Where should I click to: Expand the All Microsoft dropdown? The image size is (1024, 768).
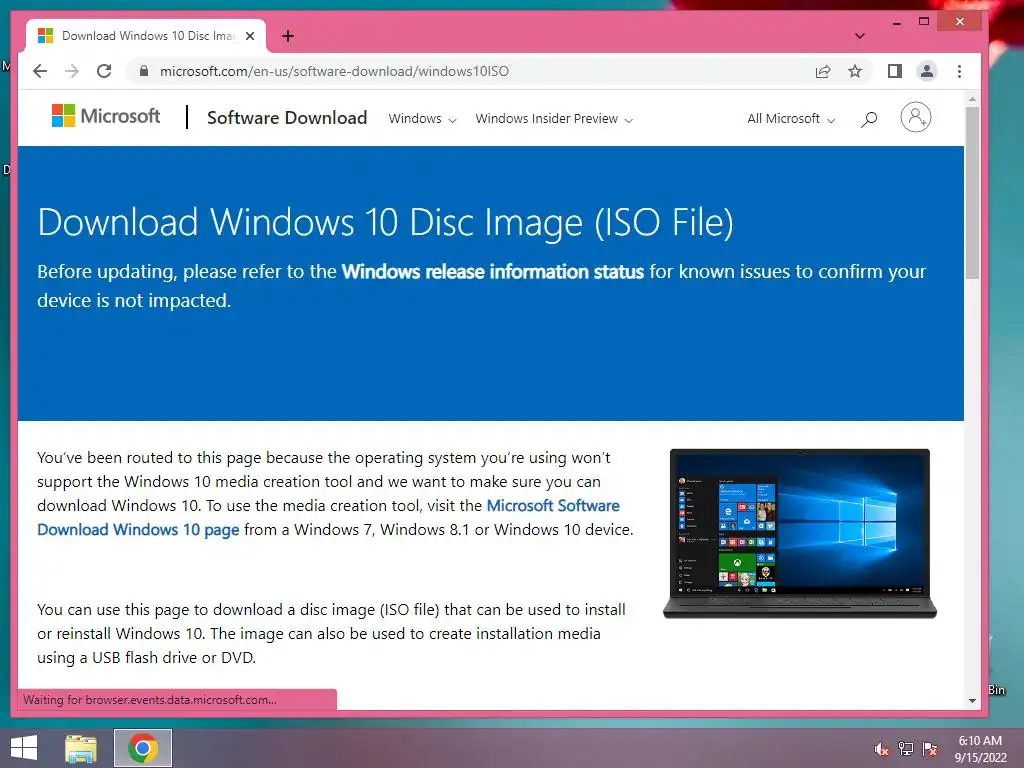[791, 119]
